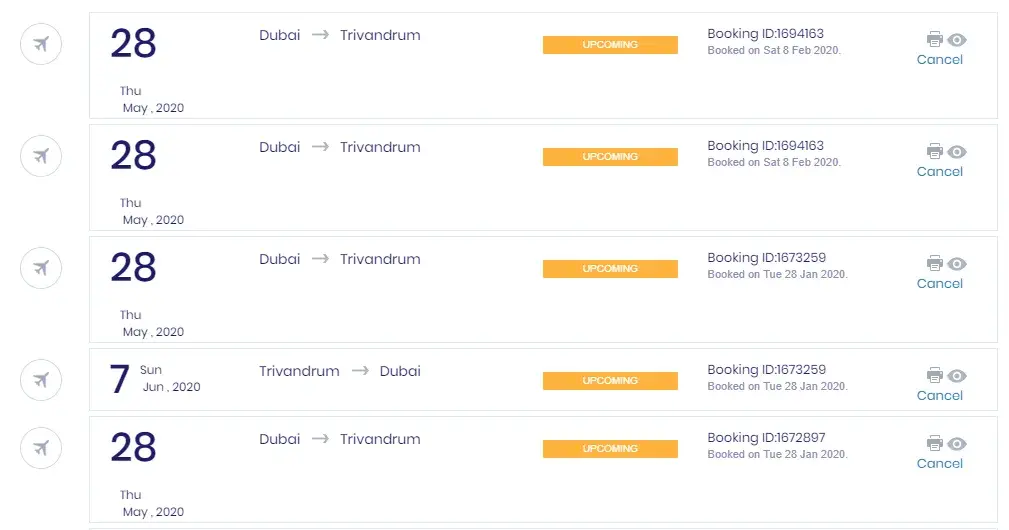Click the airplane icon for Dubai–Trivandrum booking 1673259
The width and height of the screenshot is (1009, 530).
(41, 267)
